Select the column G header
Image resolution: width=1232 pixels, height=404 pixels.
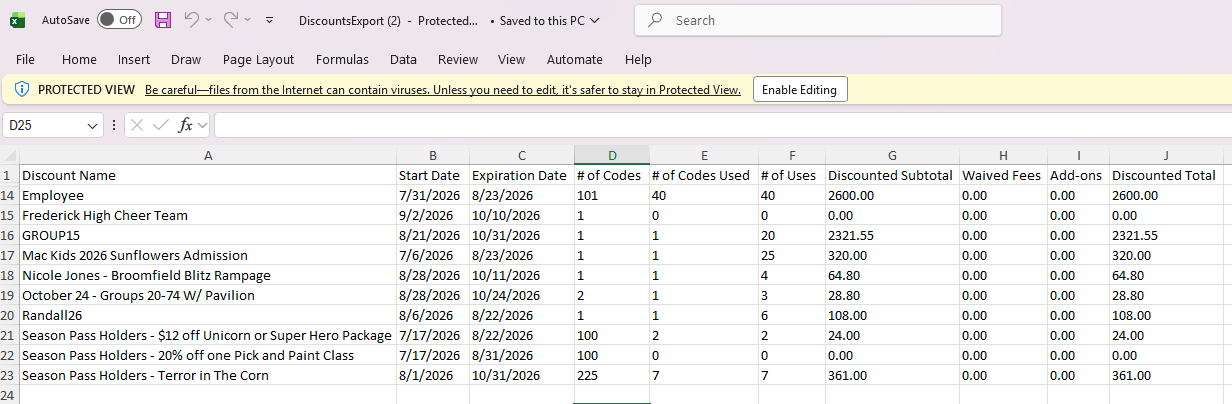point(892,155)
